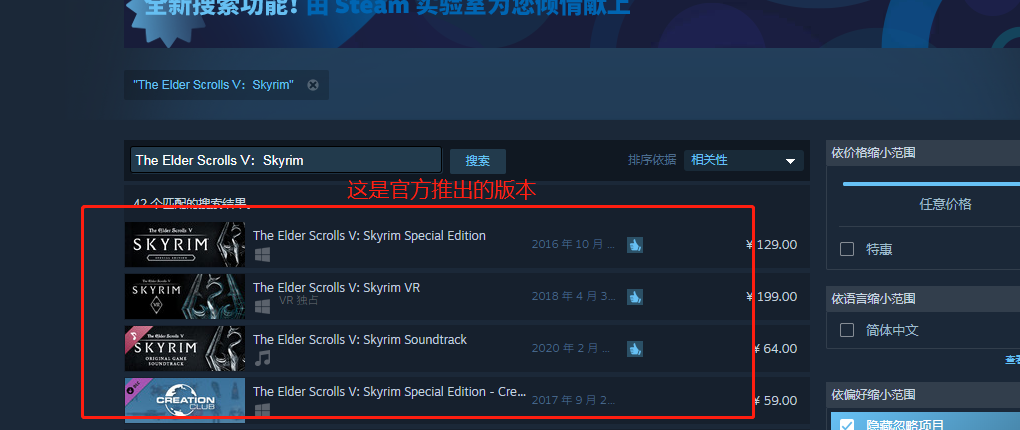Open Skyrim Soundtrack thumbnail
Image resolution: width=1020 pixels, height=430 pixels.
click(x=185, y=349)
